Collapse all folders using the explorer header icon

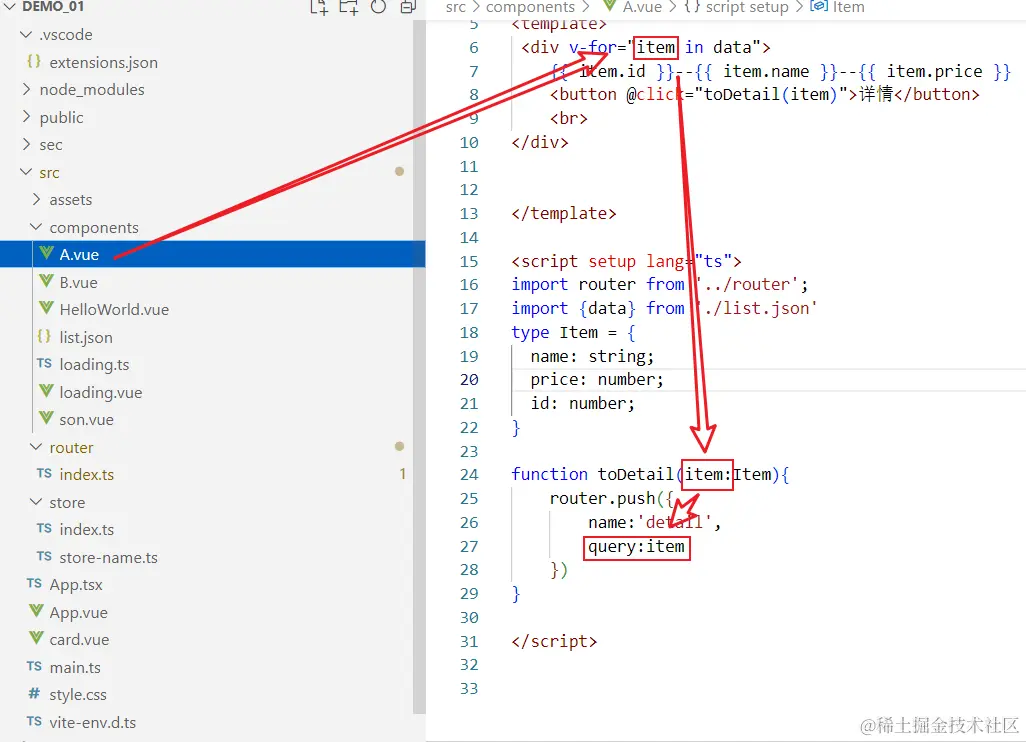point(408,7)
